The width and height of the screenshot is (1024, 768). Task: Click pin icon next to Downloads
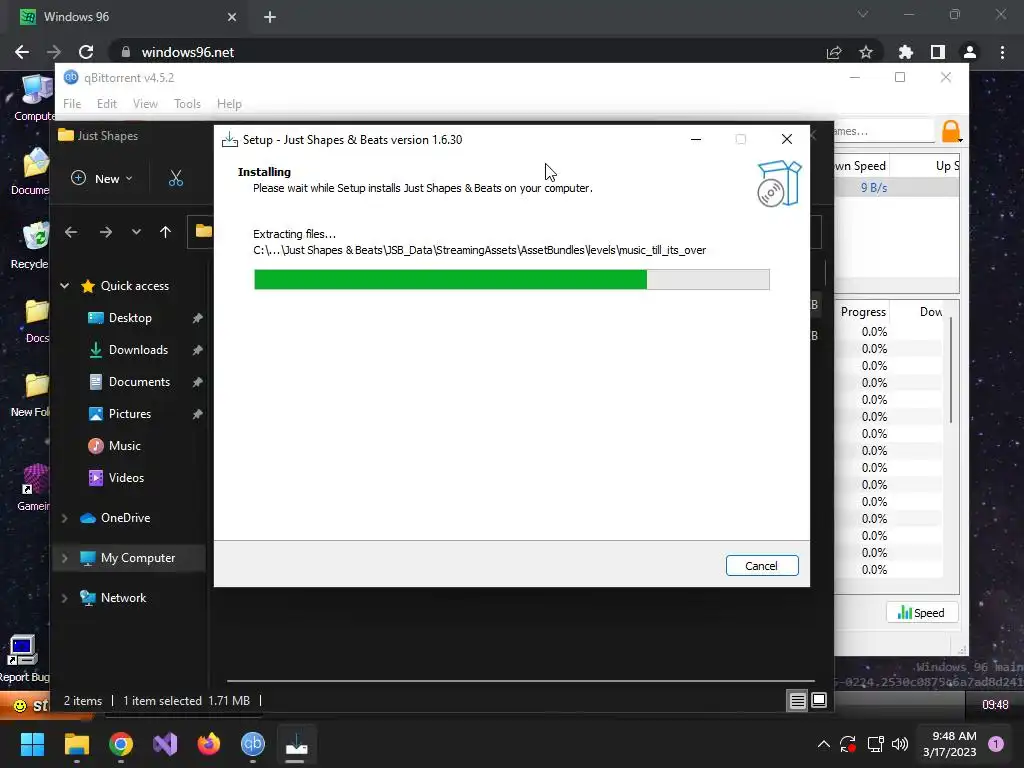point(197,350)
